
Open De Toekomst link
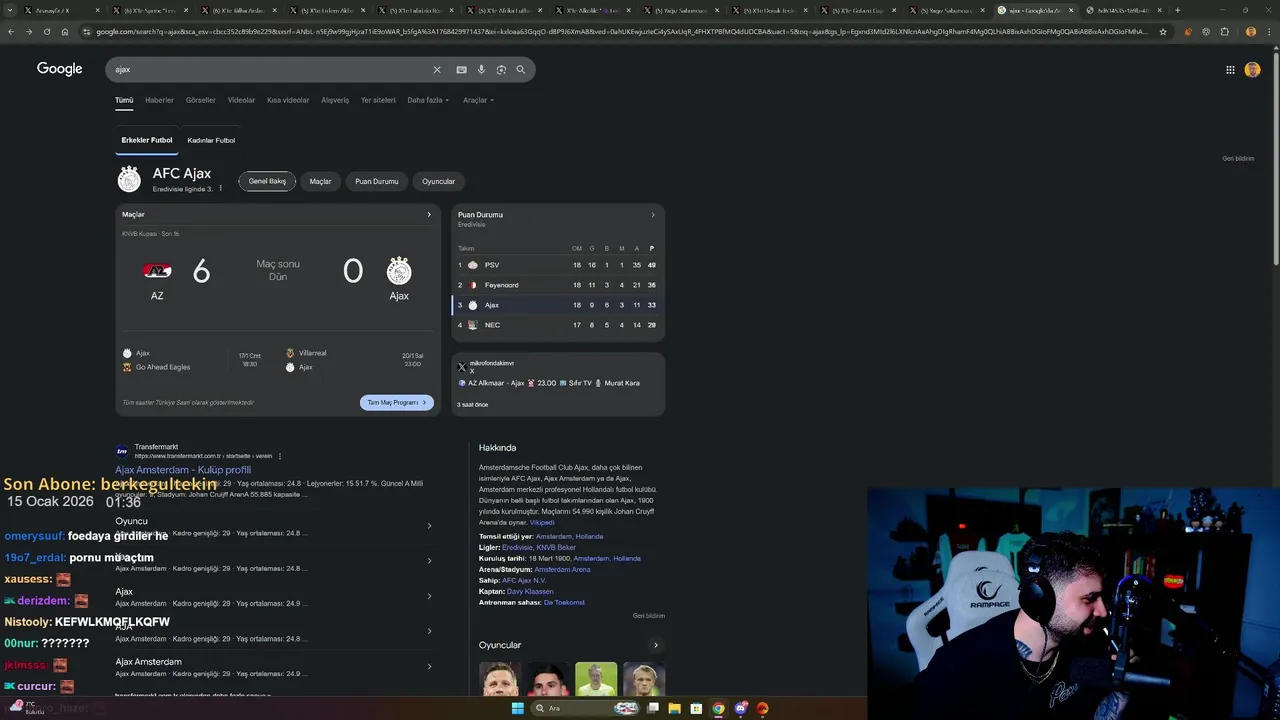pyautogui.click(x=564, y=602)
